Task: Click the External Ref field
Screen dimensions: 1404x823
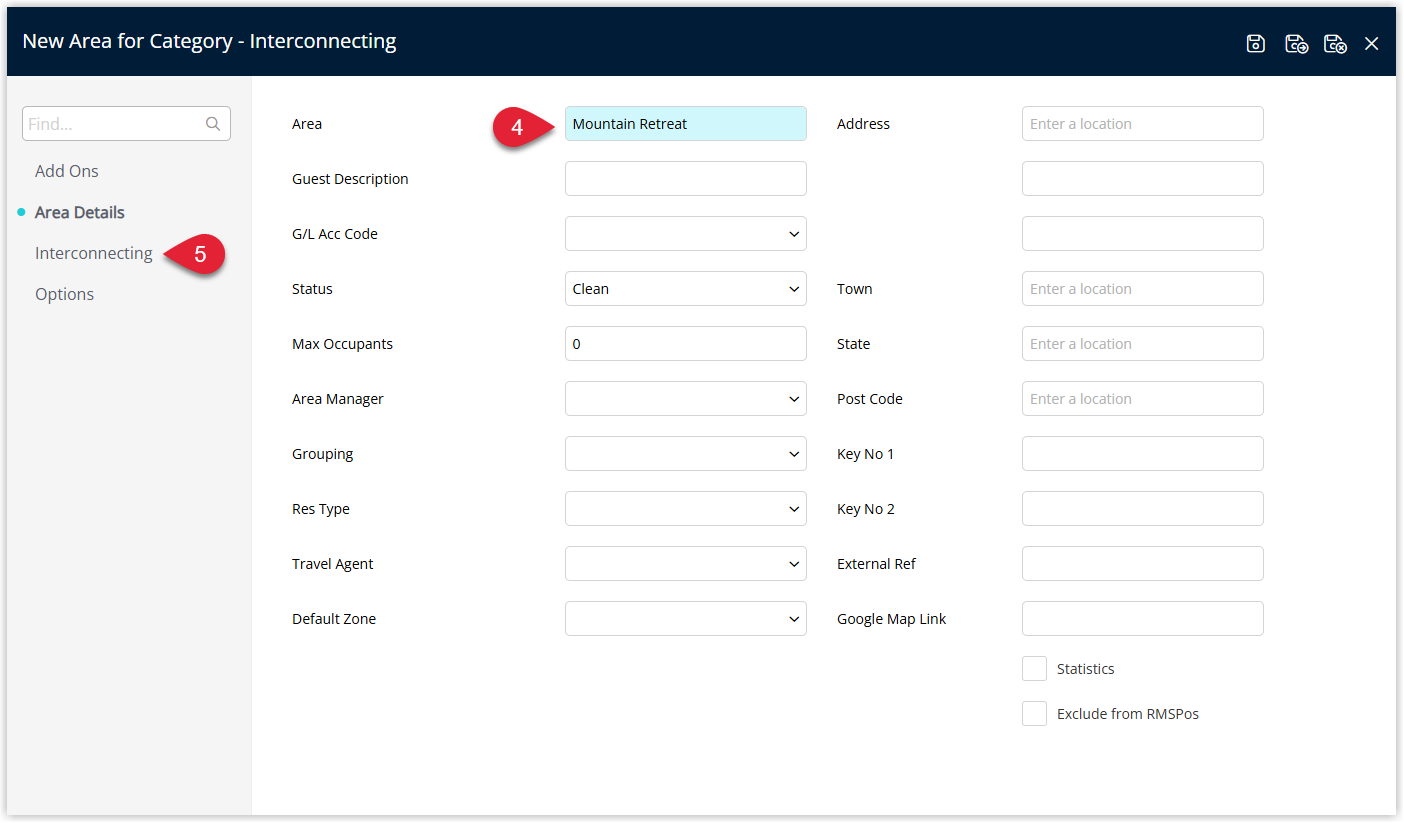Action: point(1143,564)
